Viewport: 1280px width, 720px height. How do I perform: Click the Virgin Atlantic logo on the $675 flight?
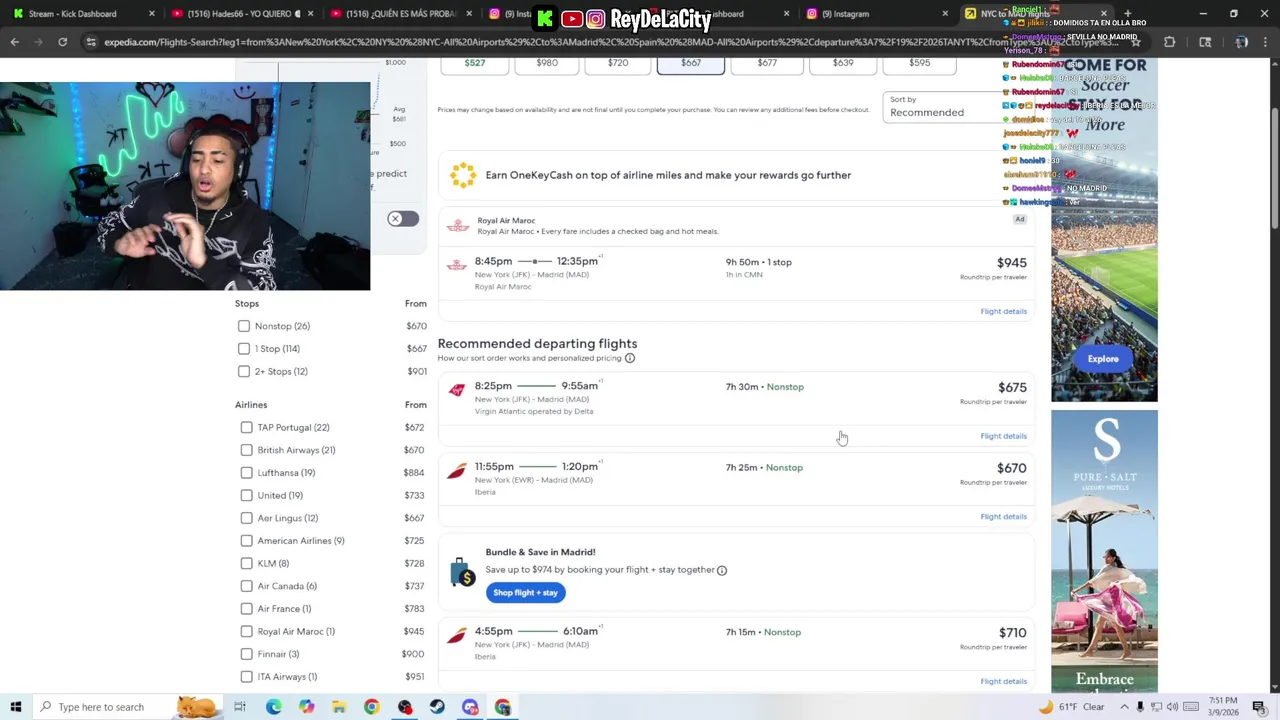(457, 390)
